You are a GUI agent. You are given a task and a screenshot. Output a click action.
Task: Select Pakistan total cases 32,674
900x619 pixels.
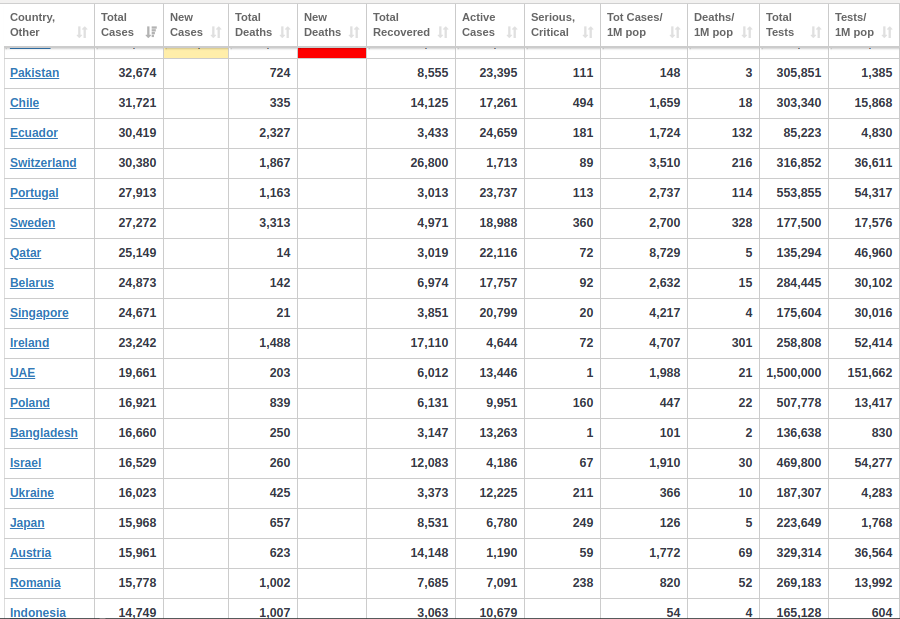137,73
